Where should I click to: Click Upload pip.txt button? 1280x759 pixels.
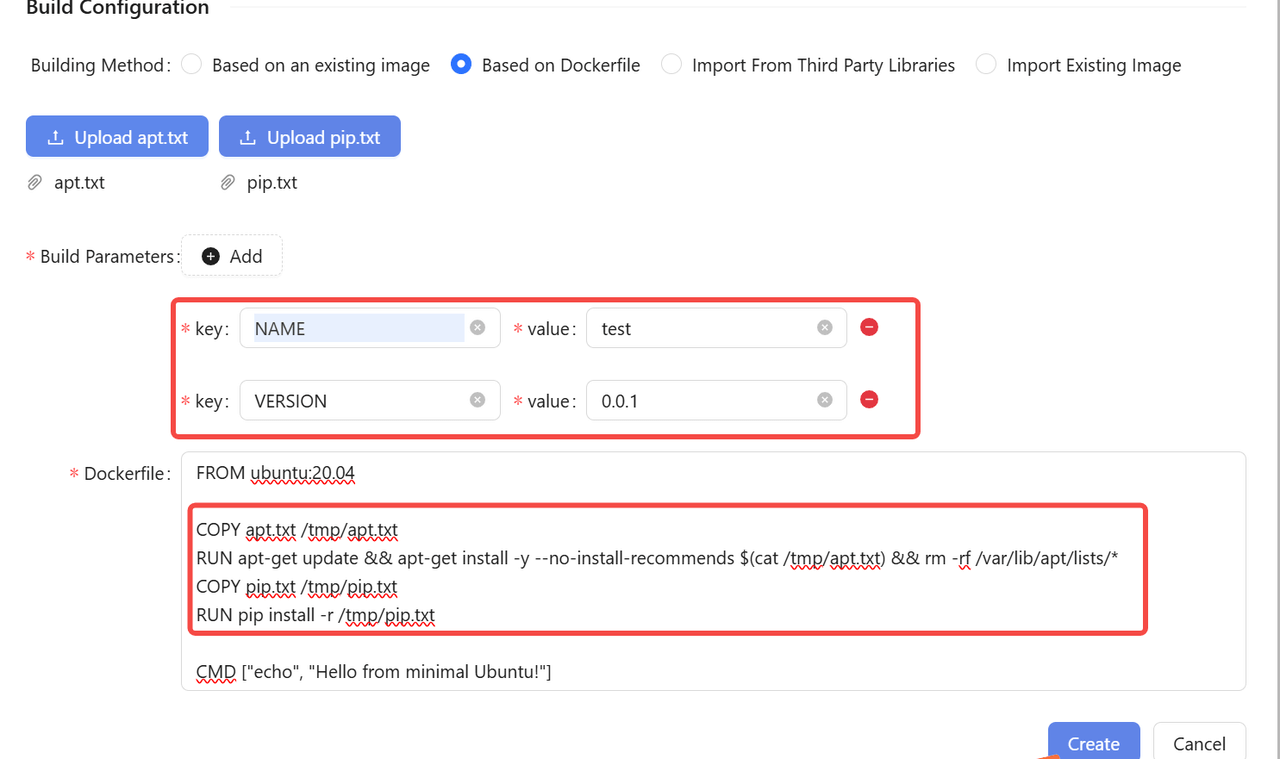310,137
